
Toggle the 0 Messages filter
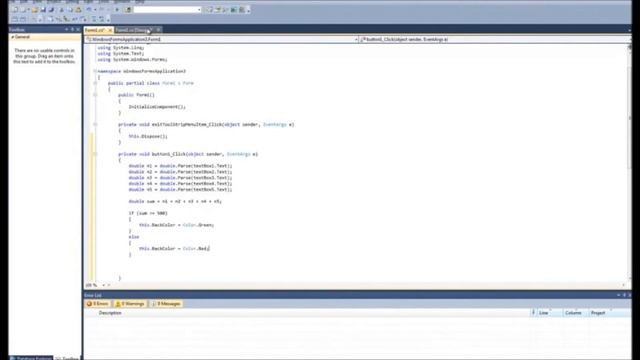tap(166, 304)
